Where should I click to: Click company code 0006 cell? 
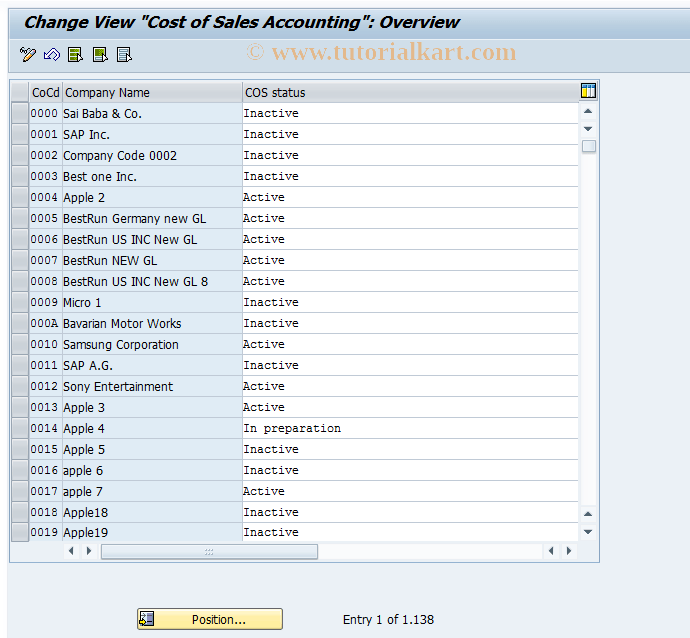pos(44,239)
